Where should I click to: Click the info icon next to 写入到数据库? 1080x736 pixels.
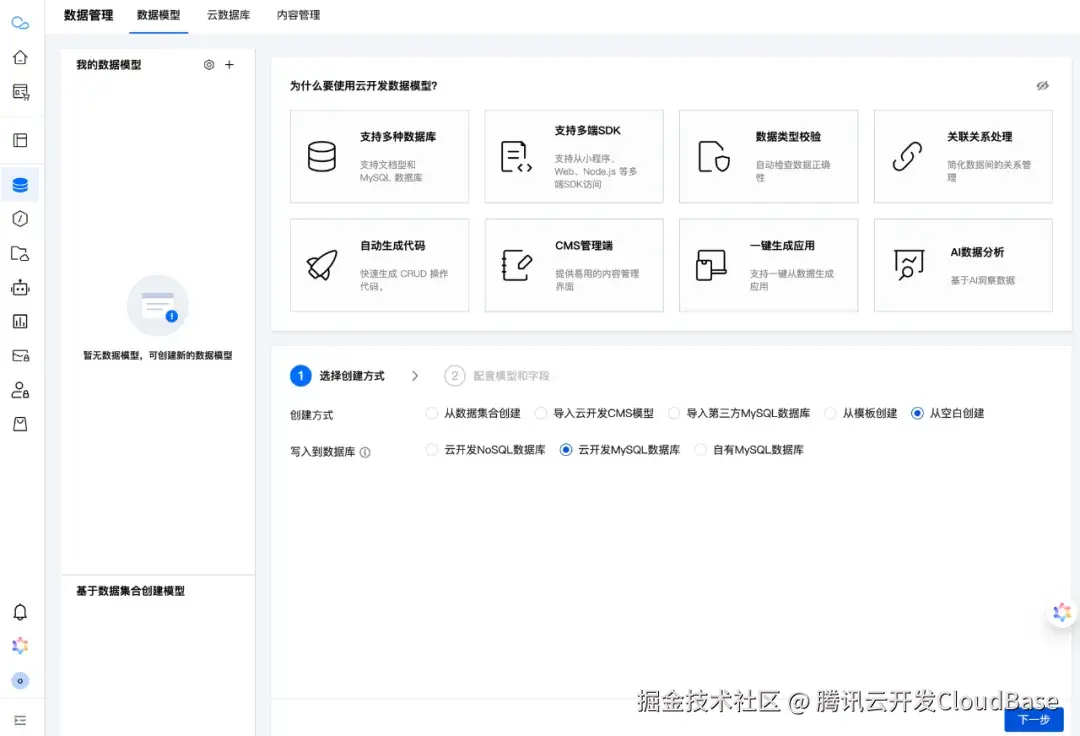(x=365, y=452)
